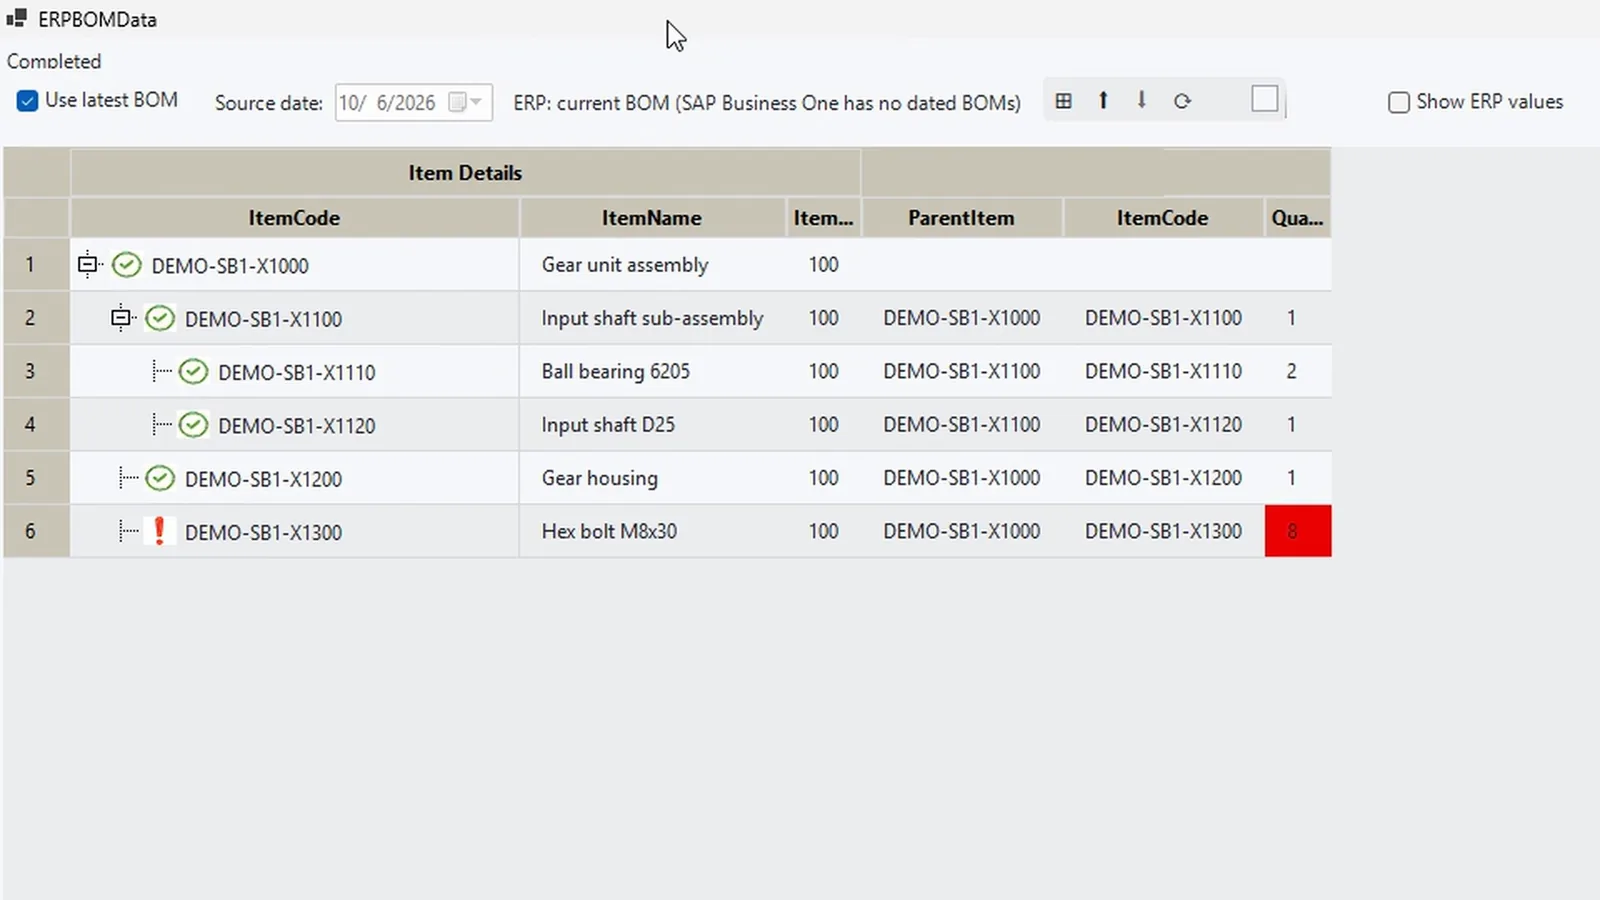Open the Source date calendar dropdown
Screen dimensions: 1600x900
(x=466, y=102)
